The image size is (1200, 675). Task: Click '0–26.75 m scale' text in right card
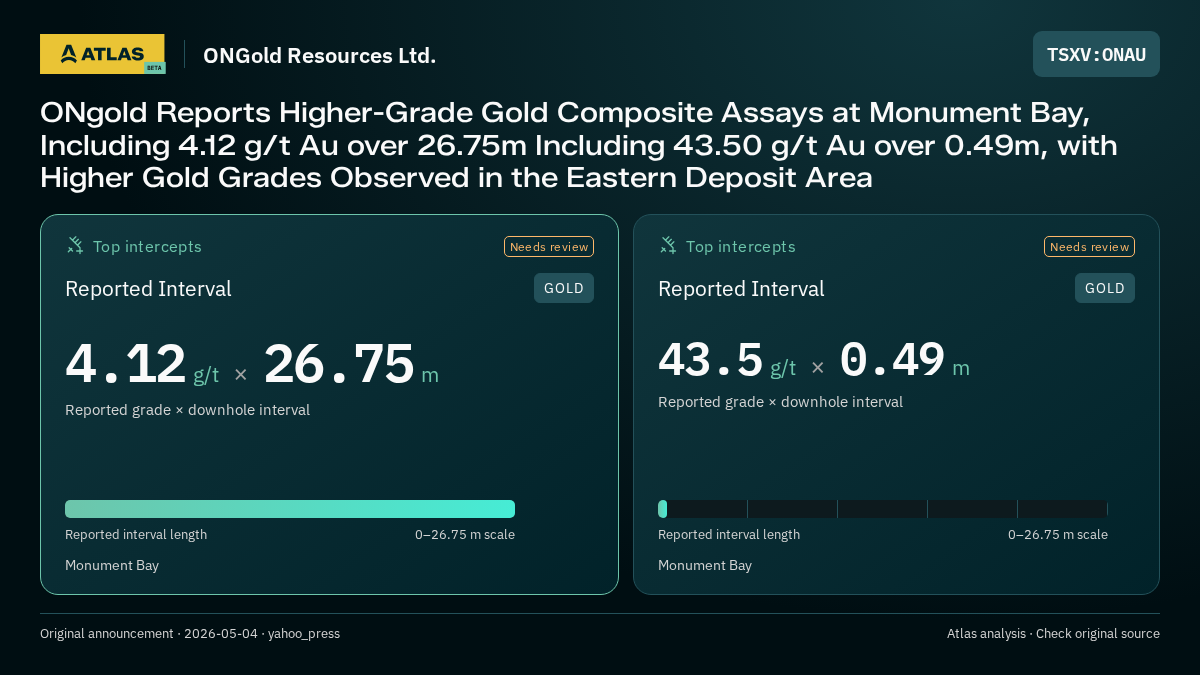point(1058,535)
